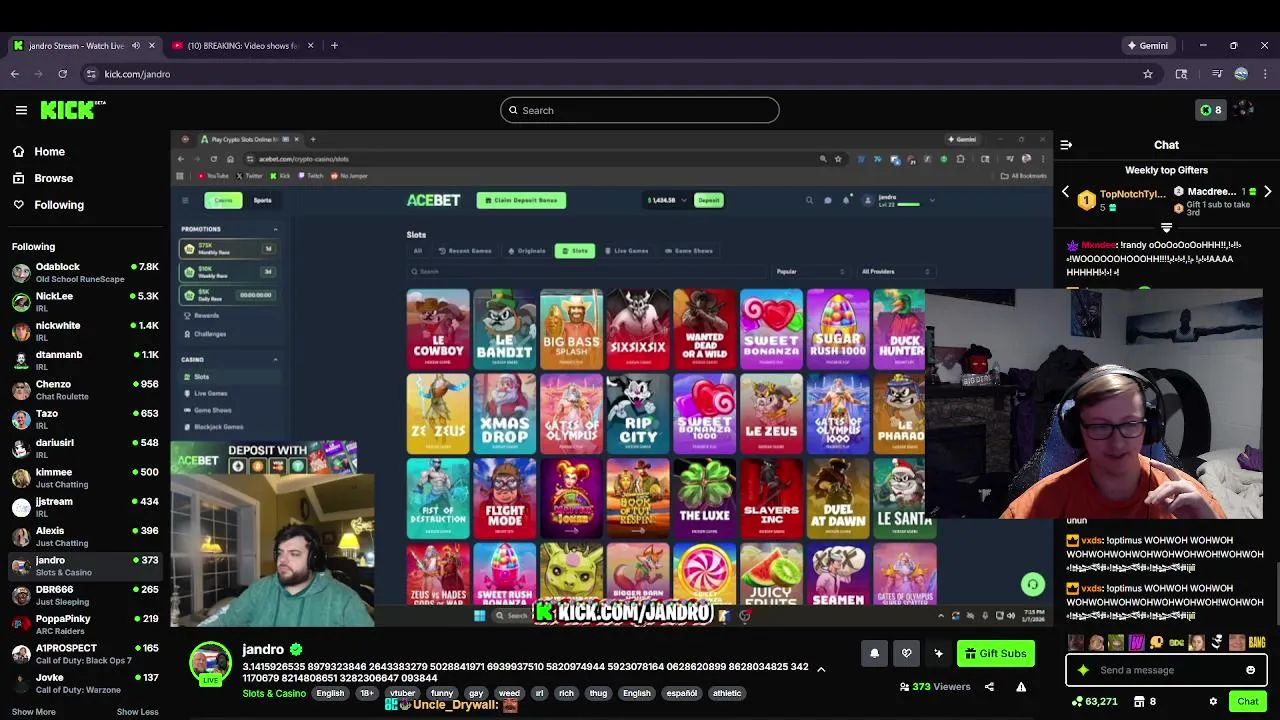Open the dariusirl channel in Following
The height and width of the screenshot is (720, 1280).
point(85,448)
